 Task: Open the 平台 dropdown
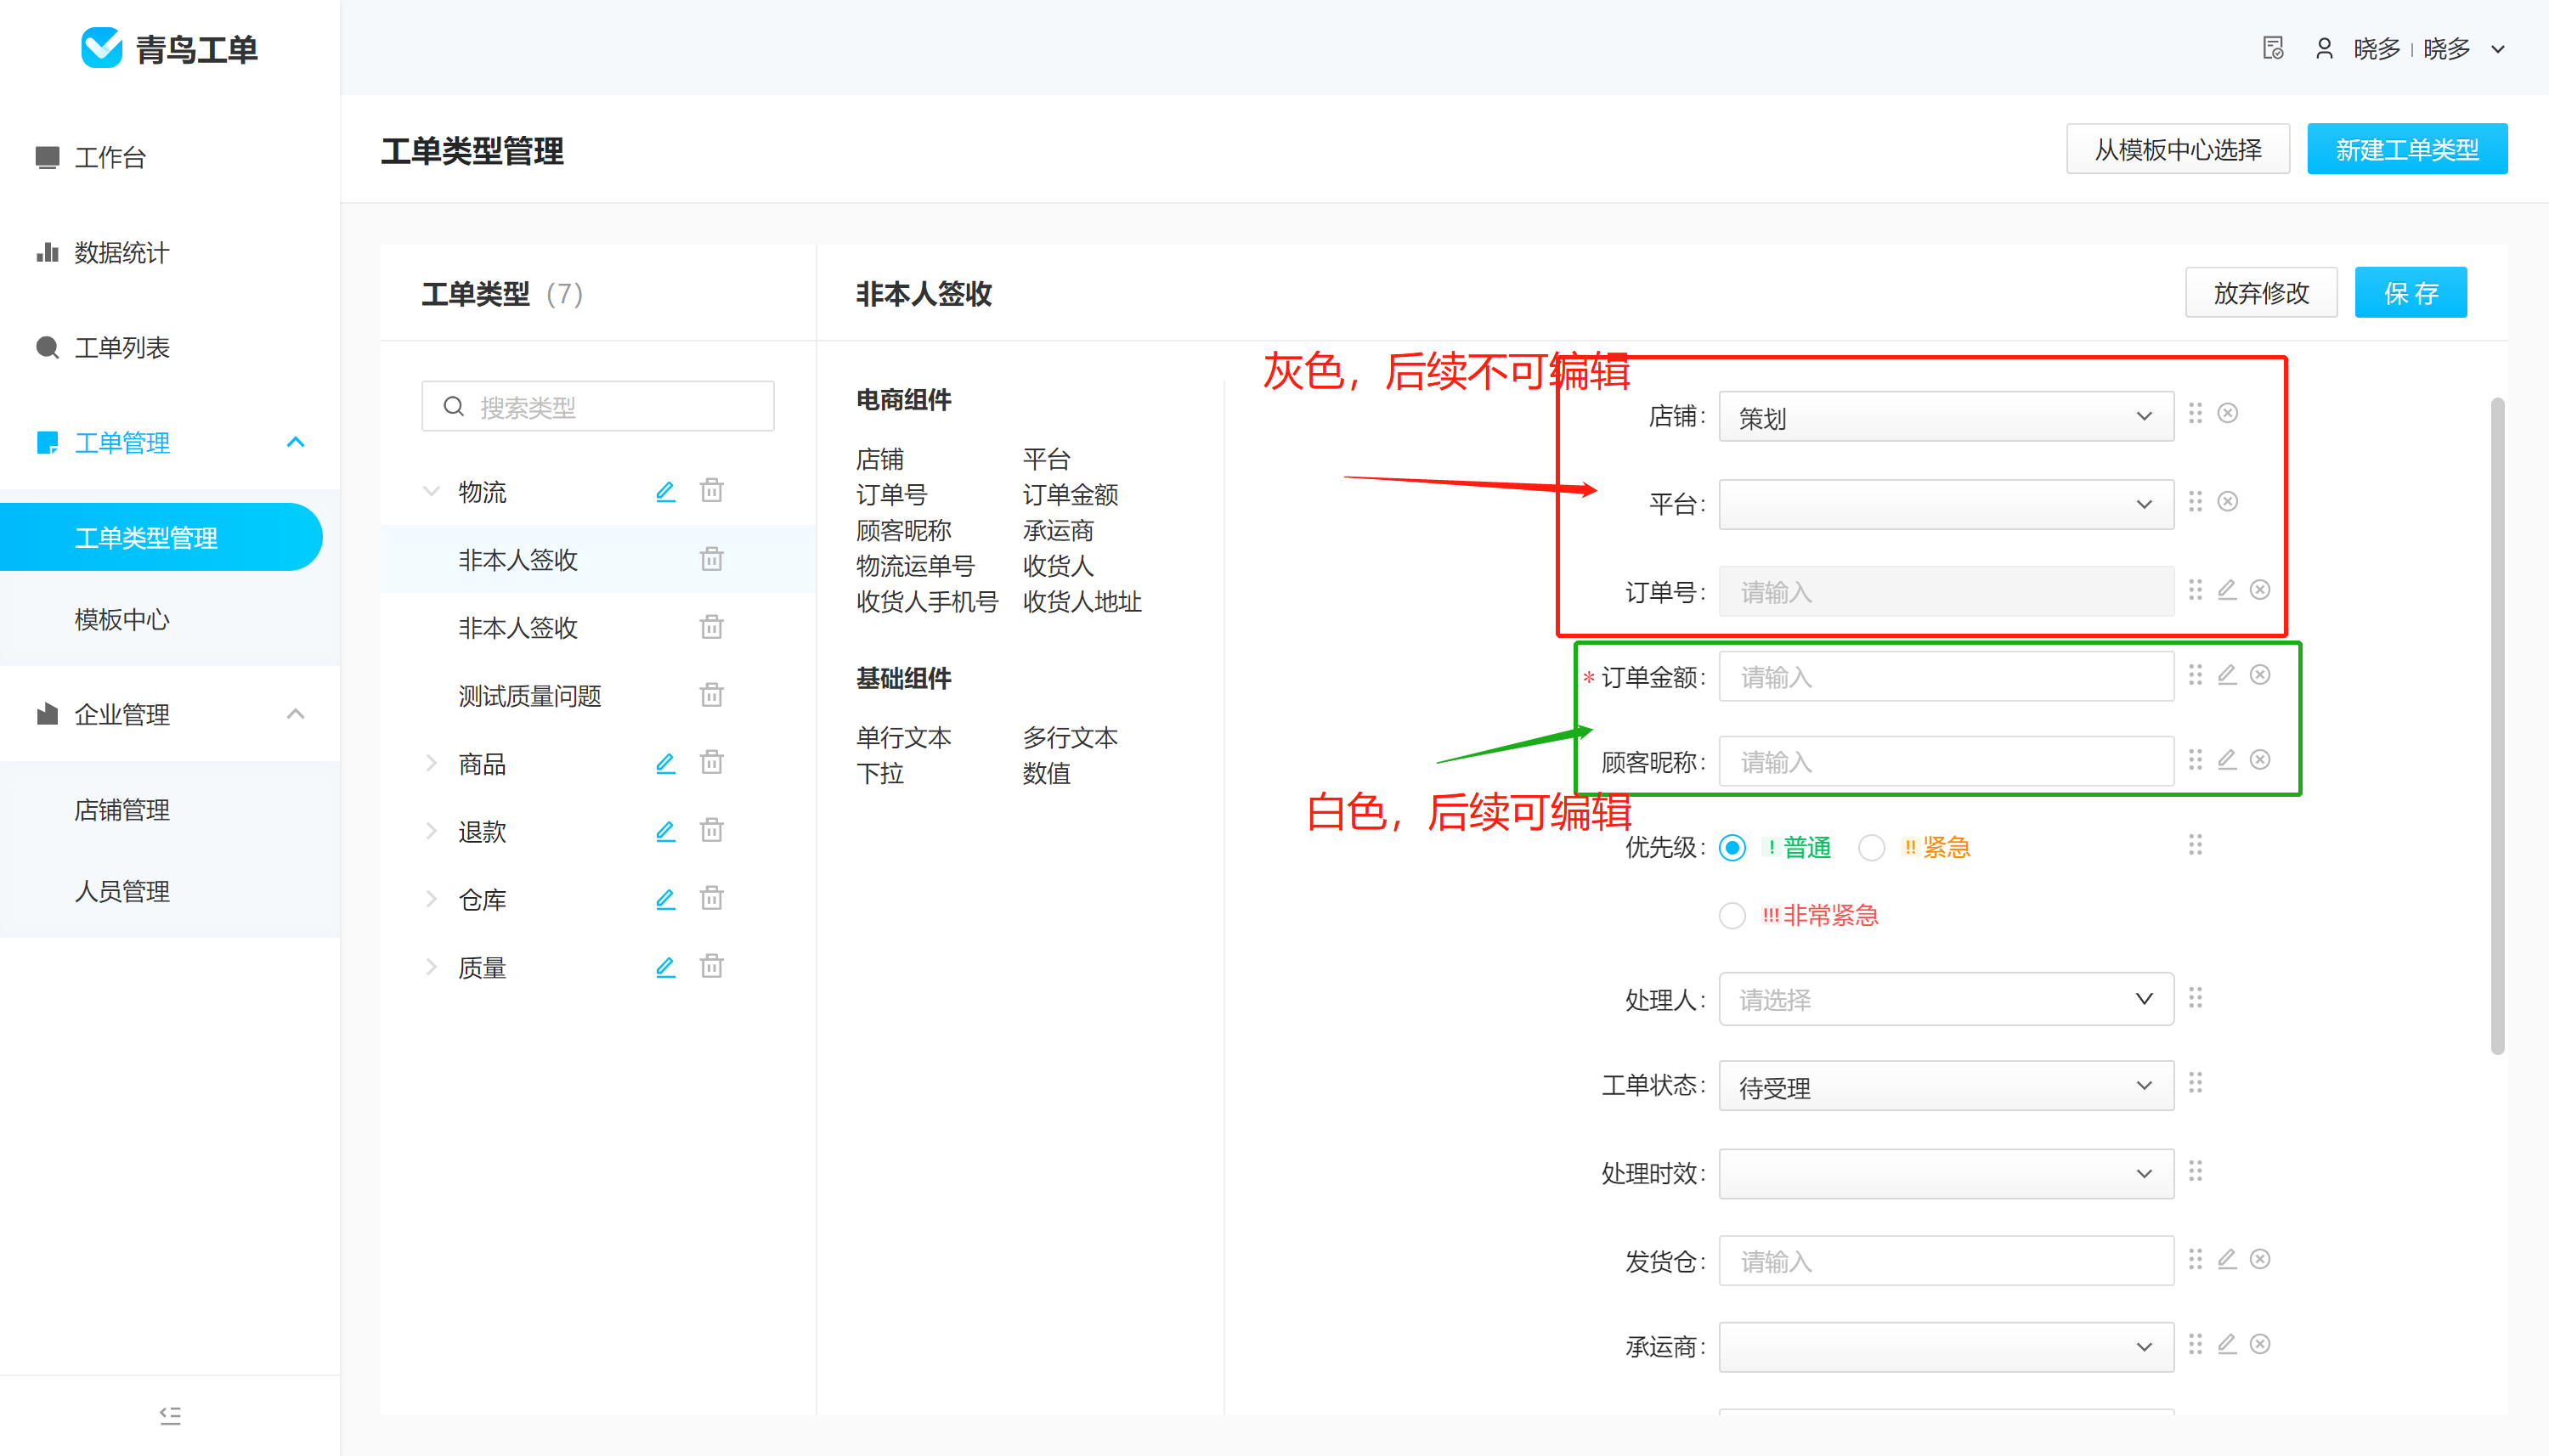[1946, 504]
